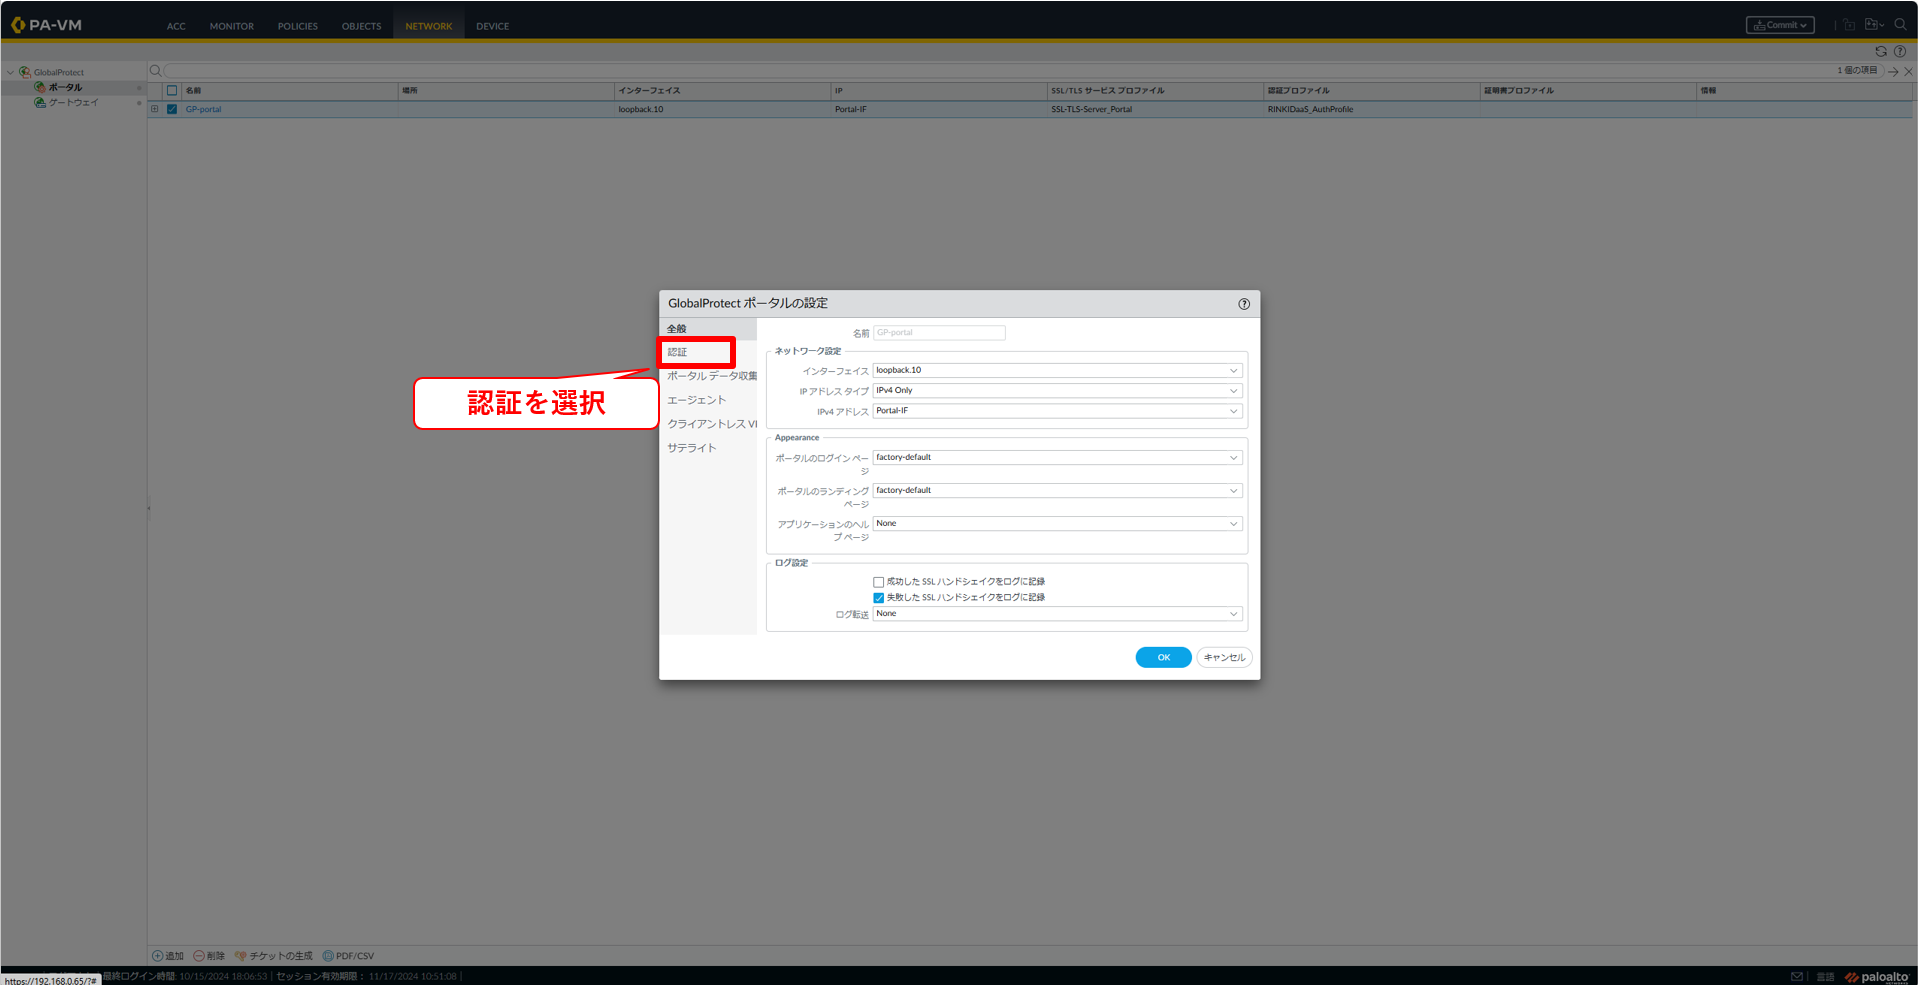
Task: Select the ポータル データ収集 tab
Action: [x=712, y=376]
